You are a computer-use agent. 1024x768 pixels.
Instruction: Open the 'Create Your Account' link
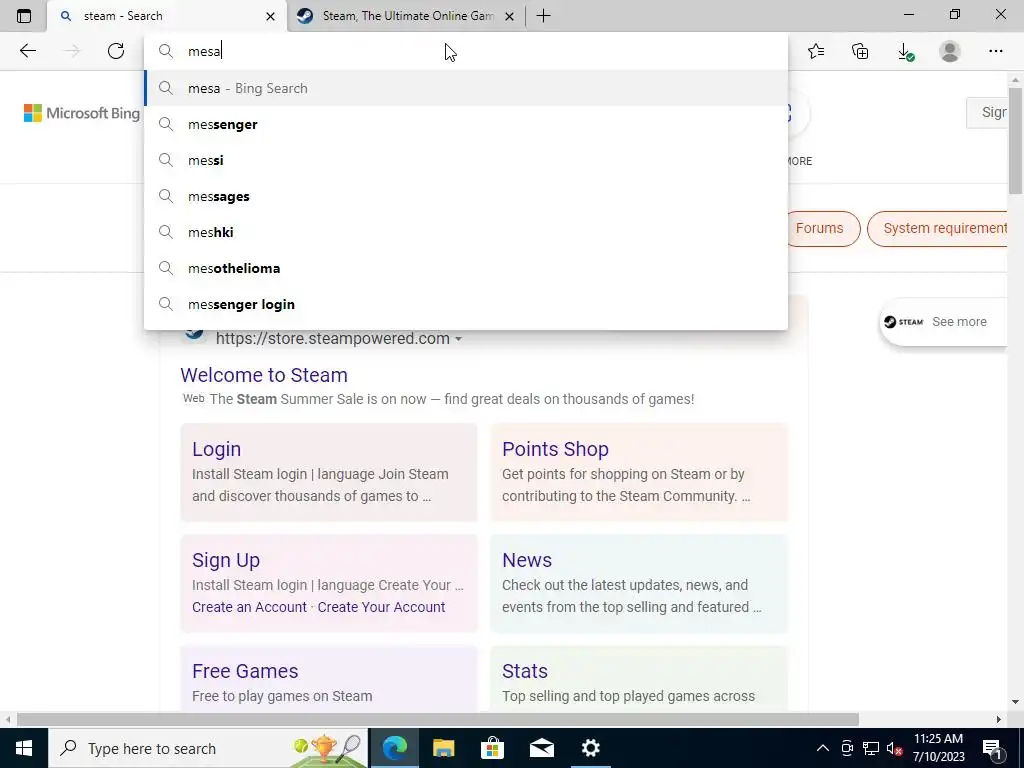[381, 607]
